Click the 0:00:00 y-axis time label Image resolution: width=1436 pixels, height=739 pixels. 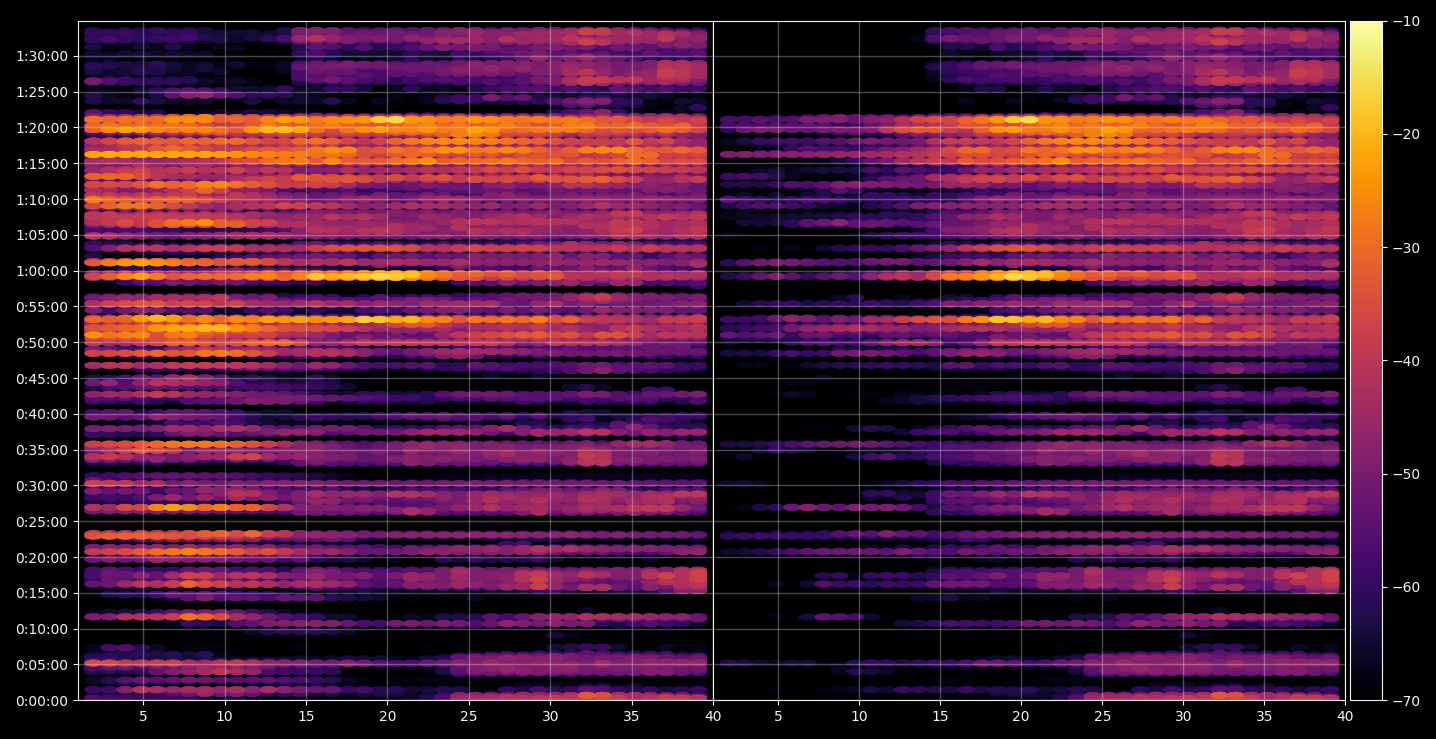click(x=41, y=701)
